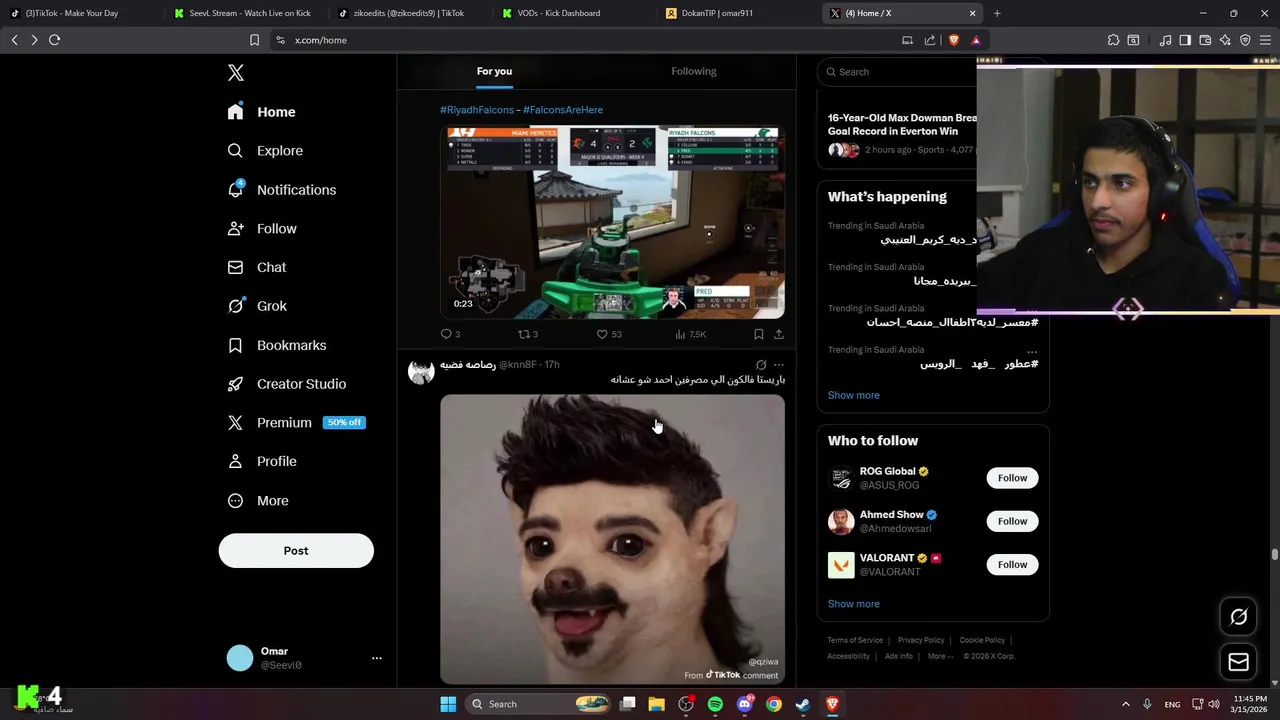This screenshot has width=1280, height=720.
Task: Open browser extensions puzzle icon
Action: coord(1113,40)
